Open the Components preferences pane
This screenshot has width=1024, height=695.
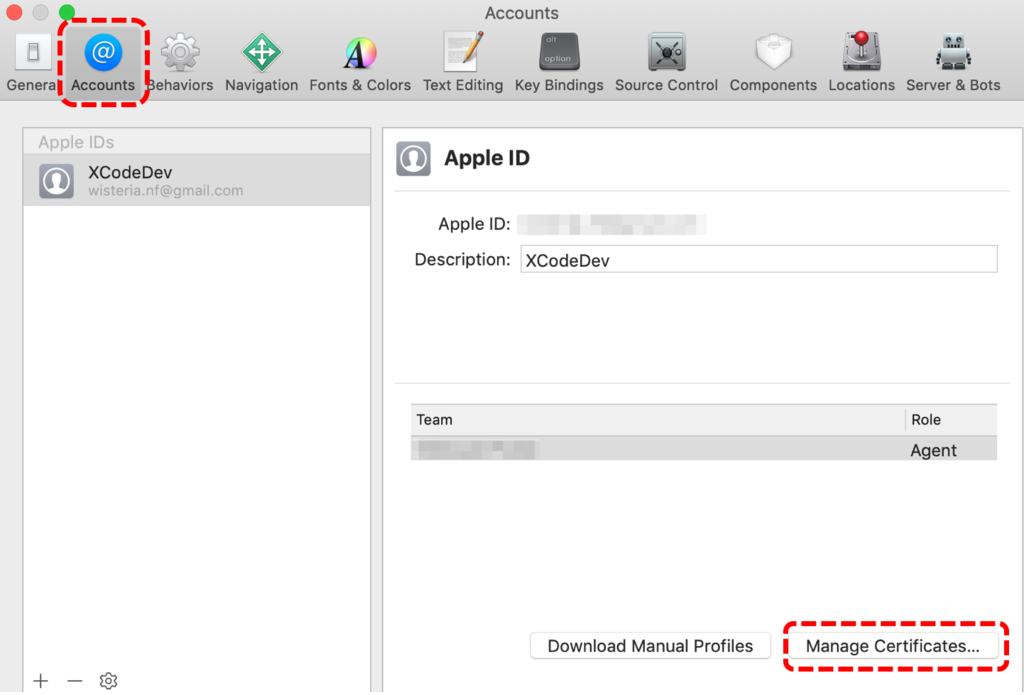[x=773, y=62]
